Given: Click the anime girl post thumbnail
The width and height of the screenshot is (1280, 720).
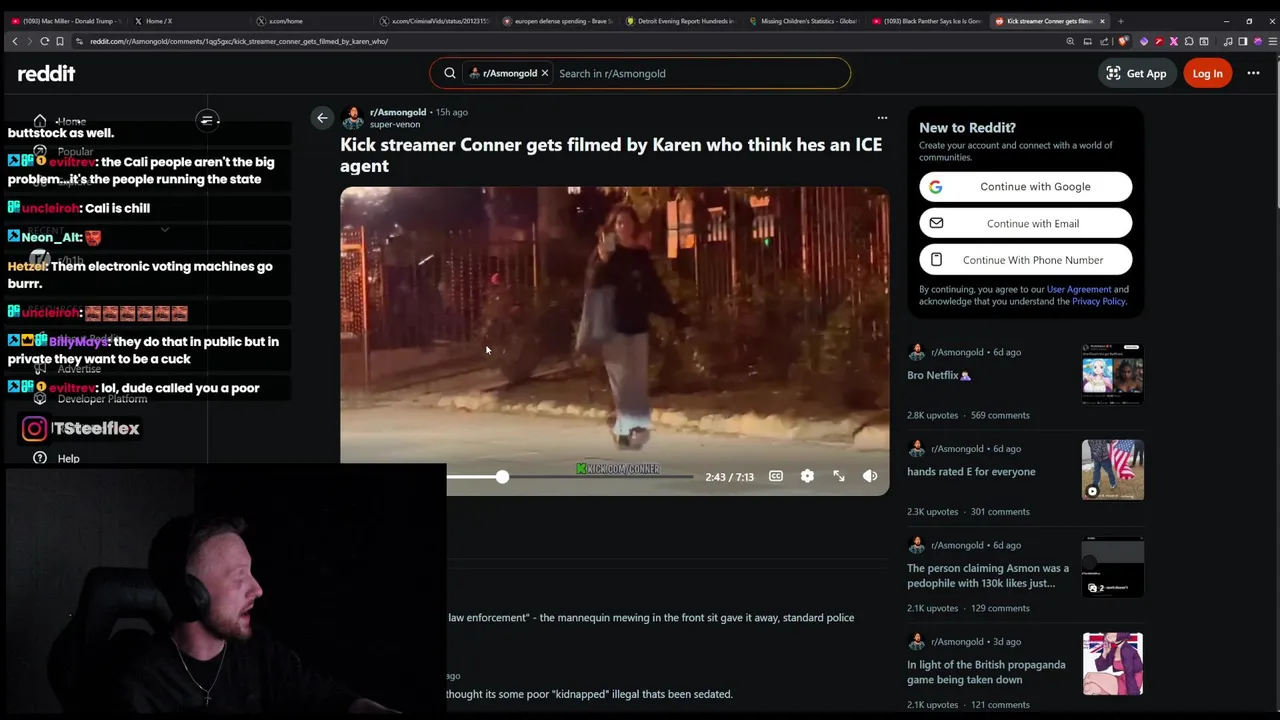Looking at the screenshot, I should click(1112, 663).
